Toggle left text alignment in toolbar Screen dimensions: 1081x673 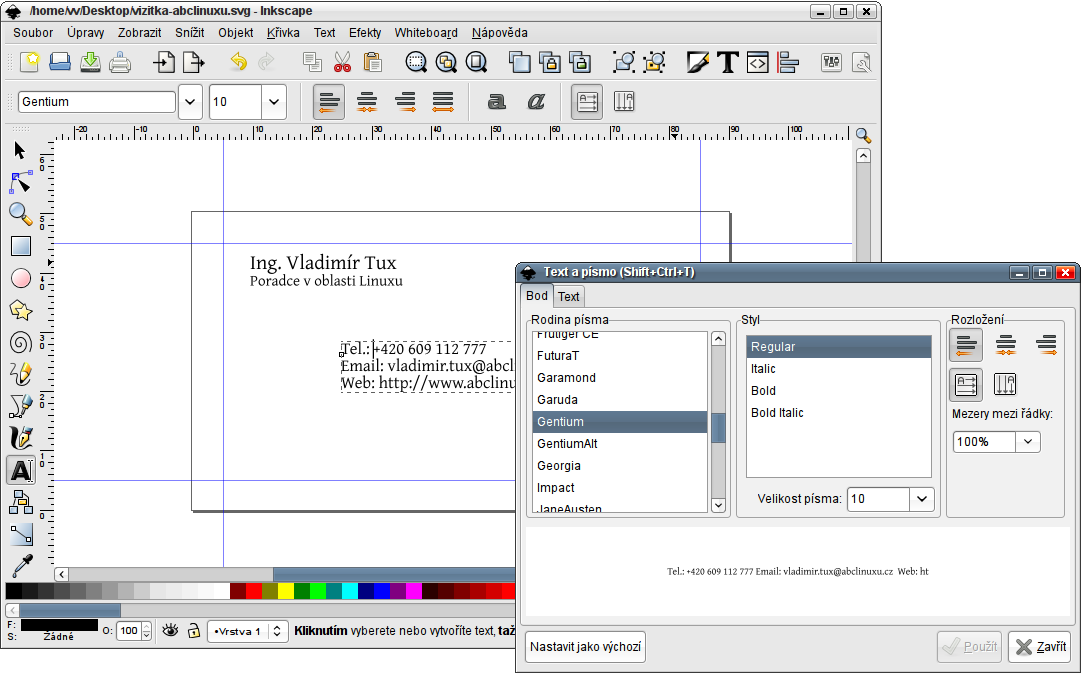click(x=329, y=102)
